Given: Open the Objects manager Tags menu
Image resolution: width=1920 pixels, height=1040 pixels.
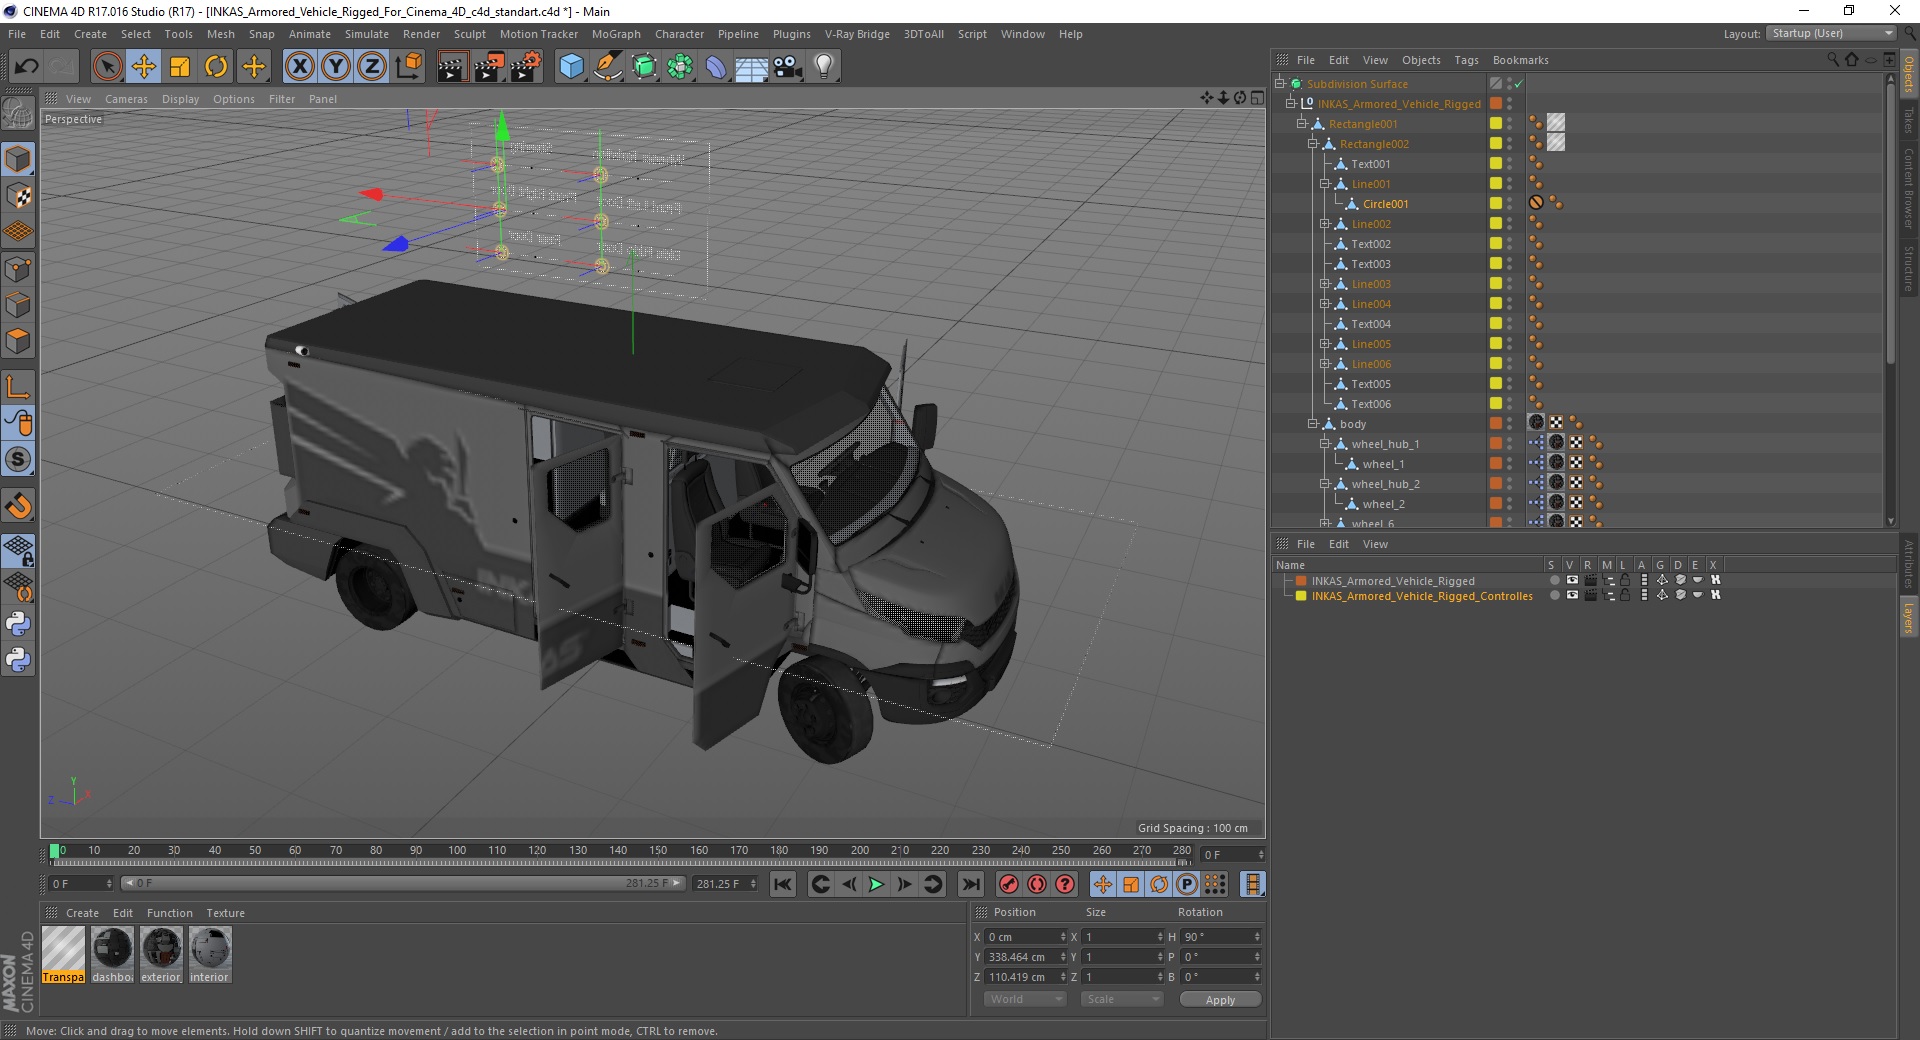Looking at the screenshot, I should coord(1466,60).
